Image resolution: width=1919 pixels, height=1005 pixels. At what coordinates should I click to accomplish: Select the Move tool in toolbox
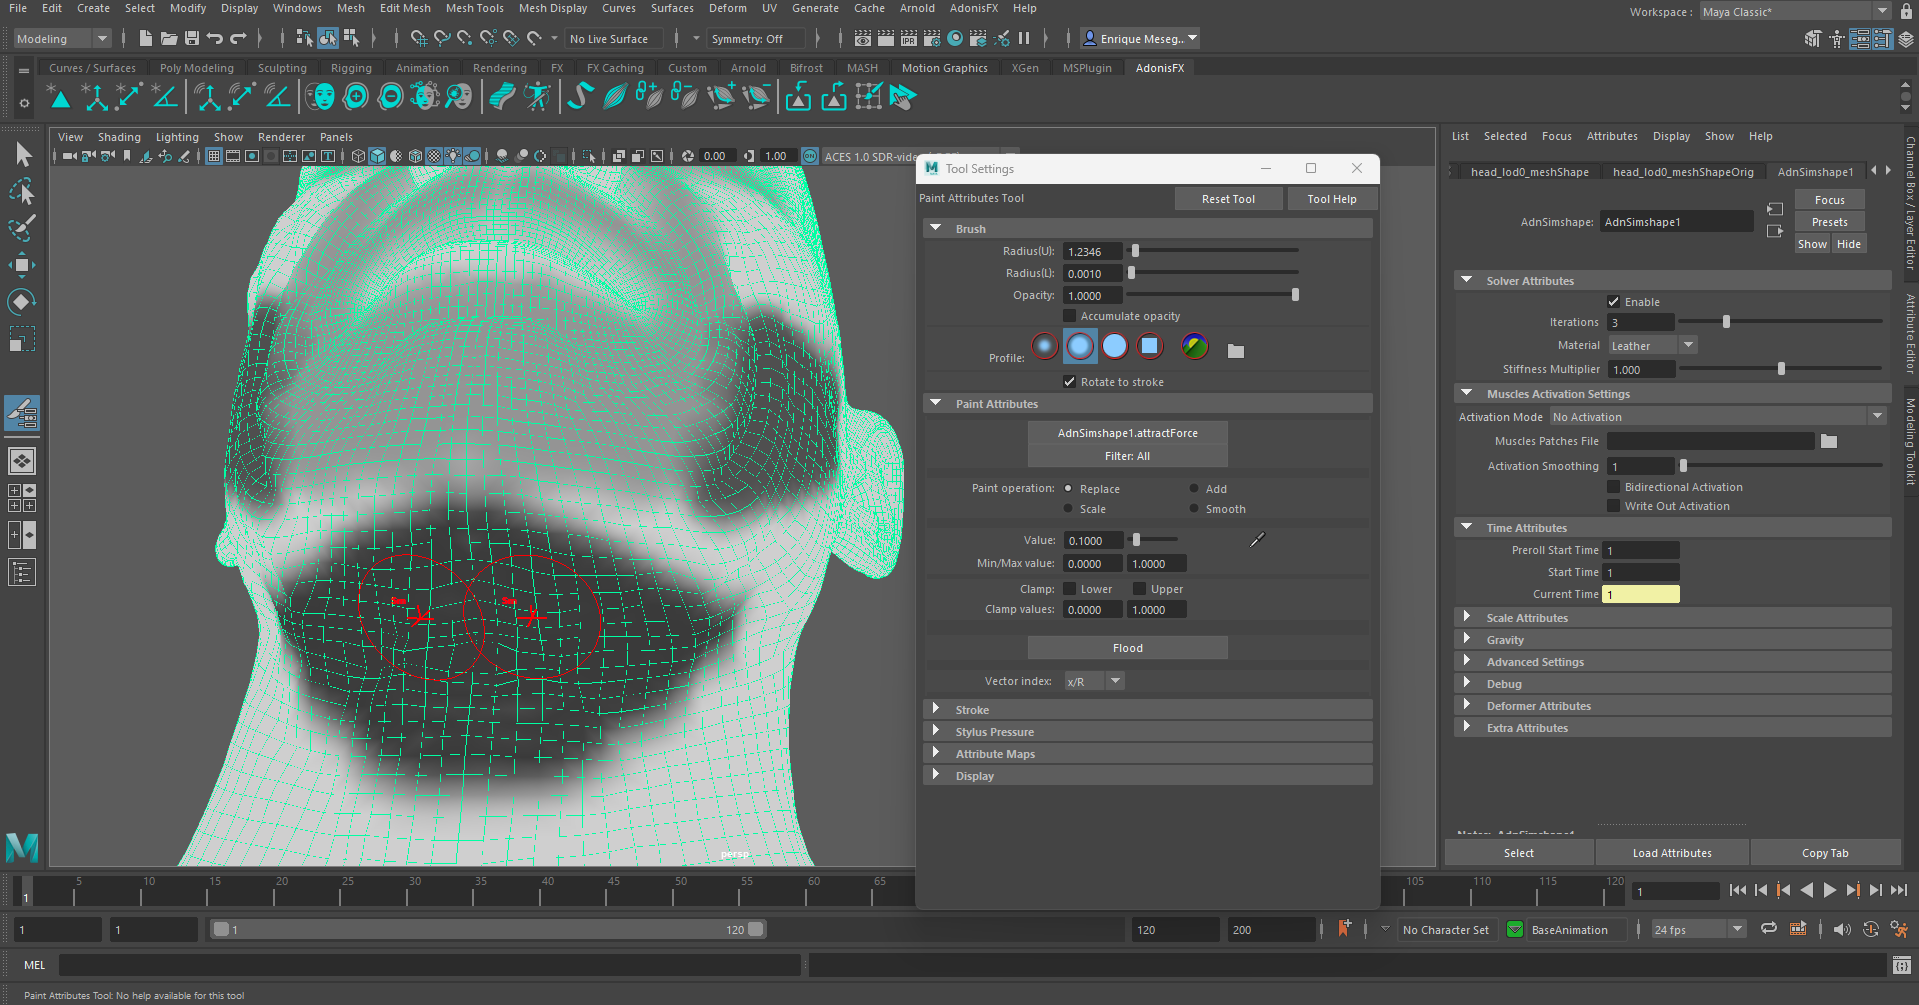pyautogui.click(x=22, y=264)
